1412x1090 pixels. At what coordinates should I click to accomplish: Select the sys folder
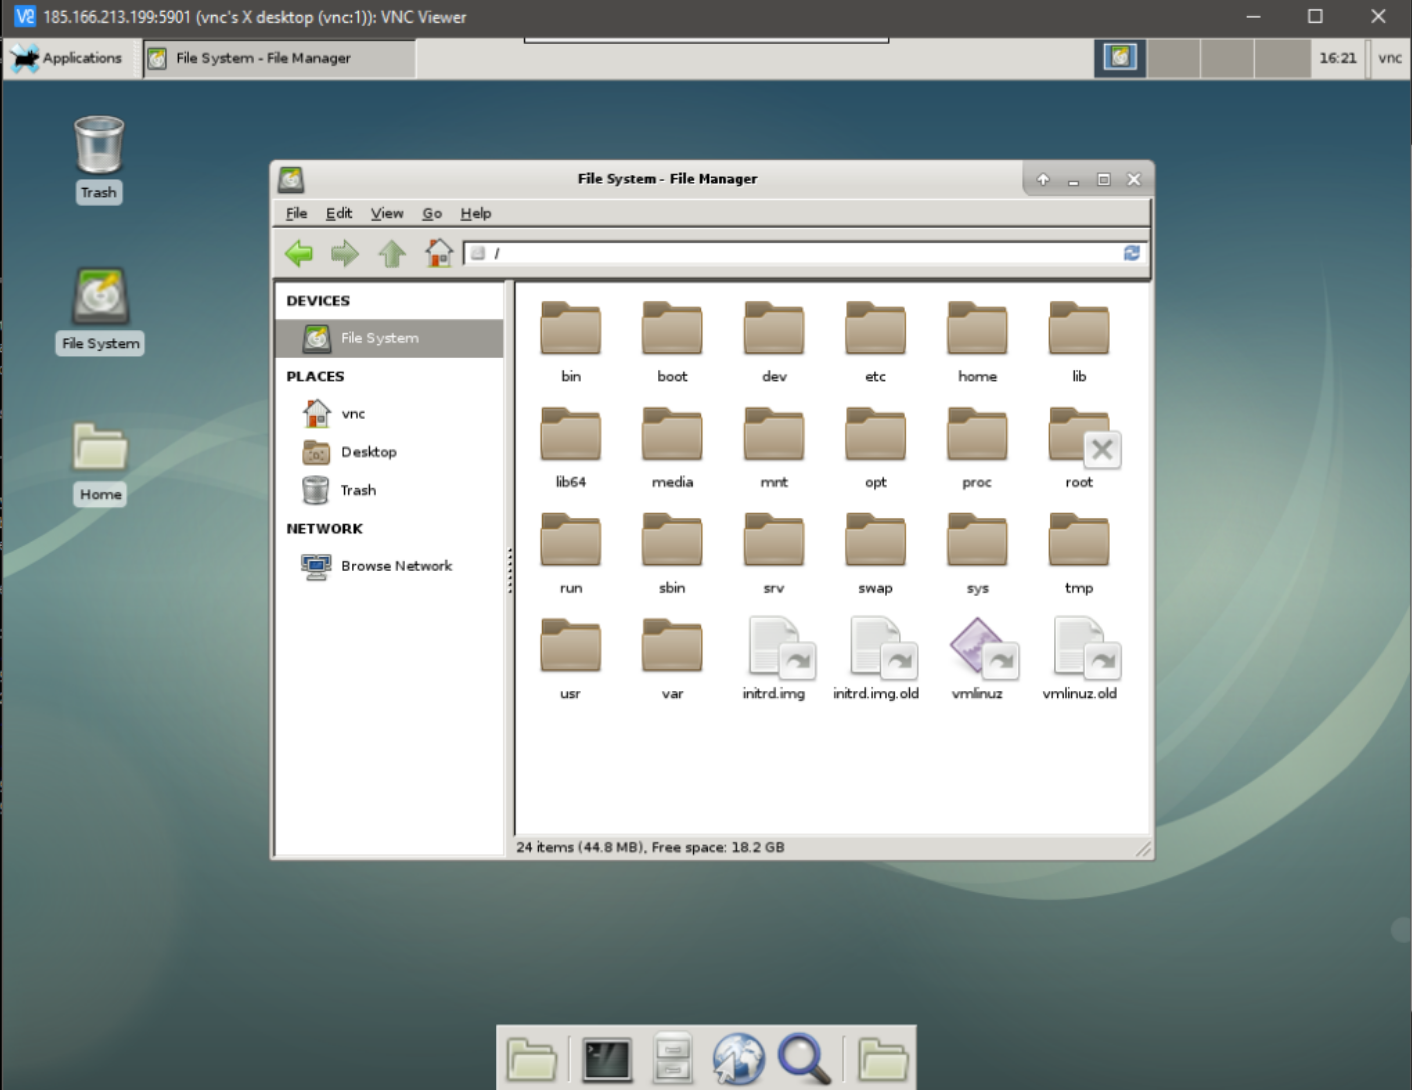[977, 553]
